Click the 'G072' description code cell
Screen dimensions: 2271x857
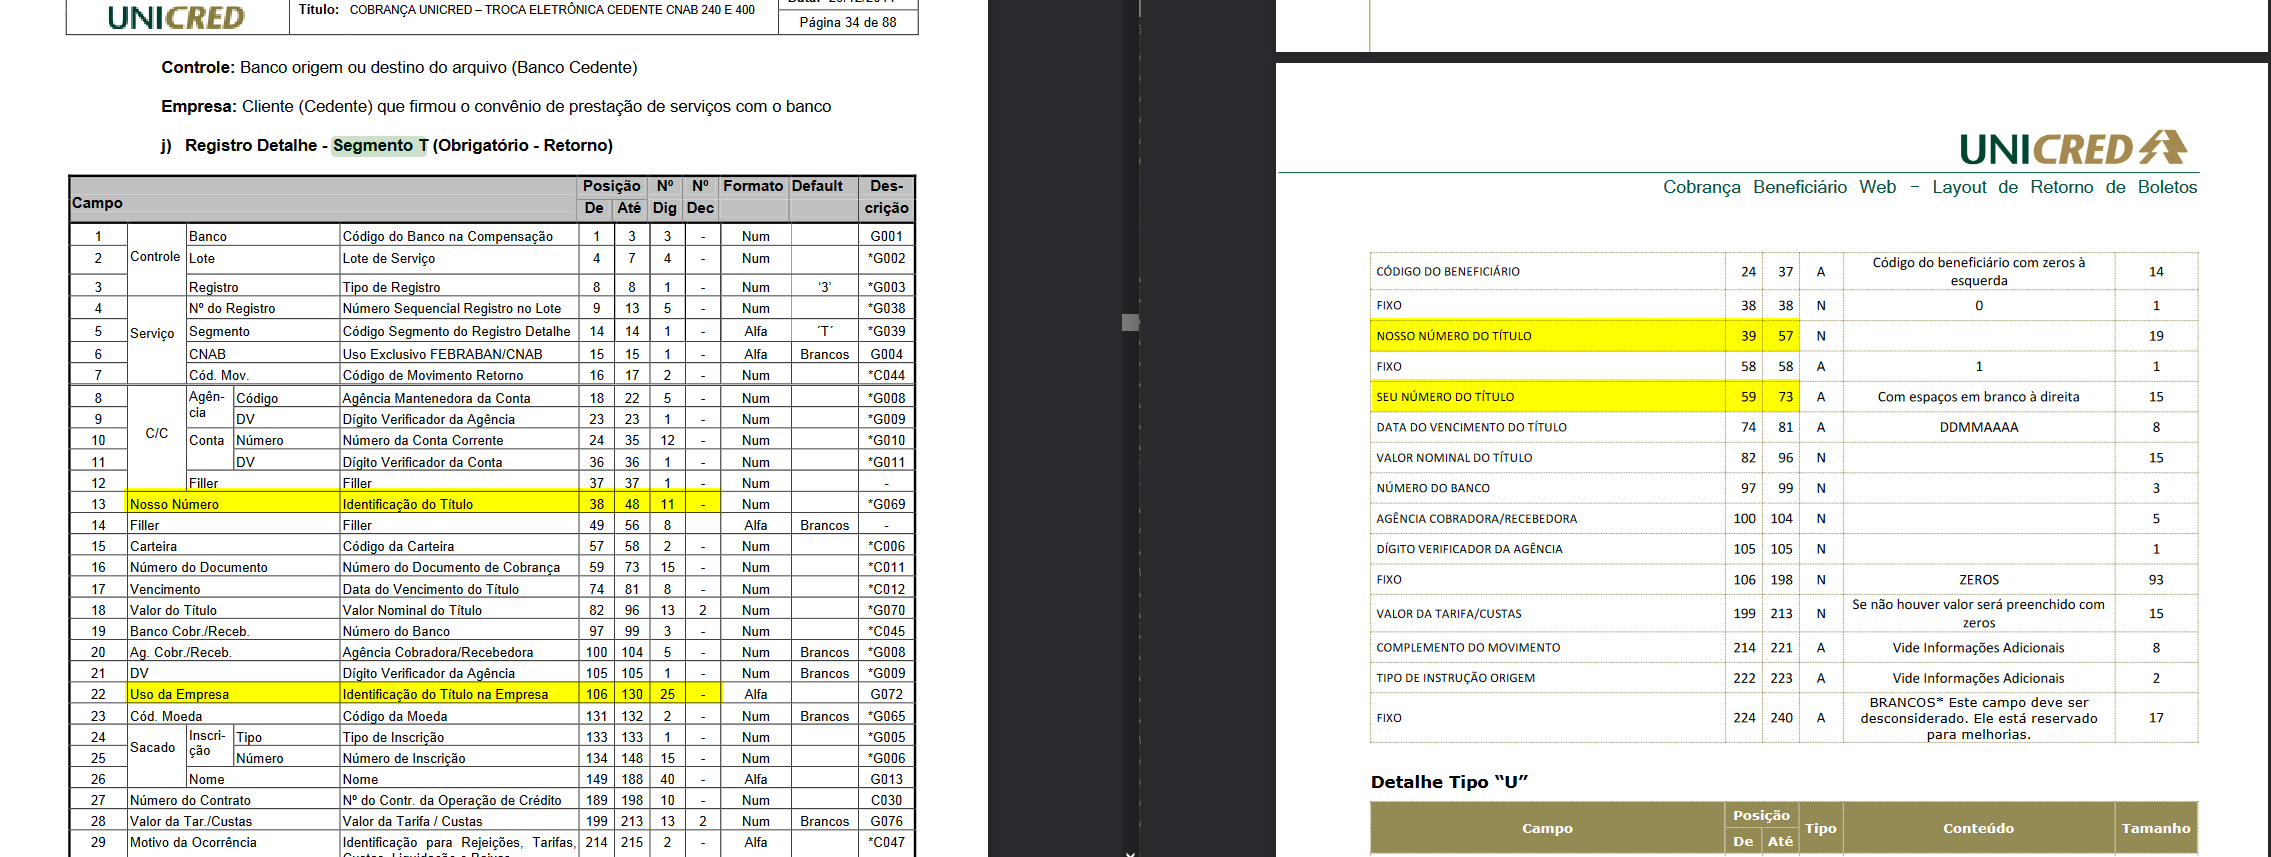pos(886,694)
